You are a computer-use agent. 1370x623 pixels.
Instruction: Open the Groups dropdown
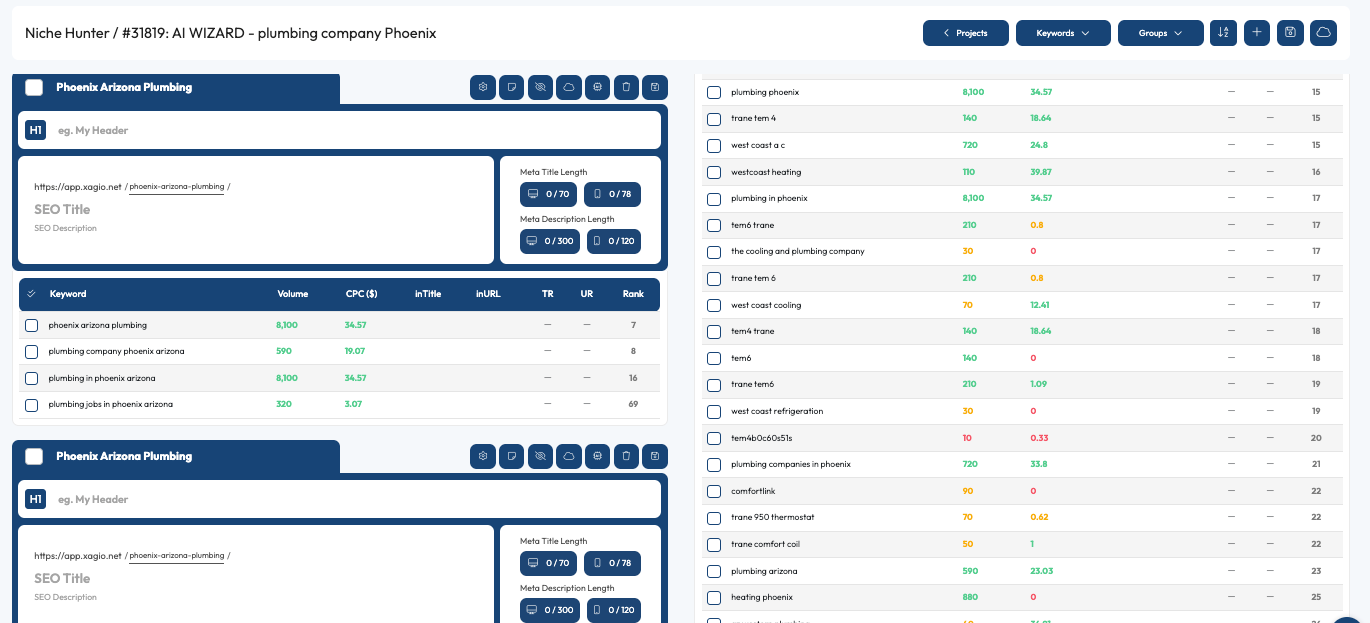click(x=1160, y=33)
